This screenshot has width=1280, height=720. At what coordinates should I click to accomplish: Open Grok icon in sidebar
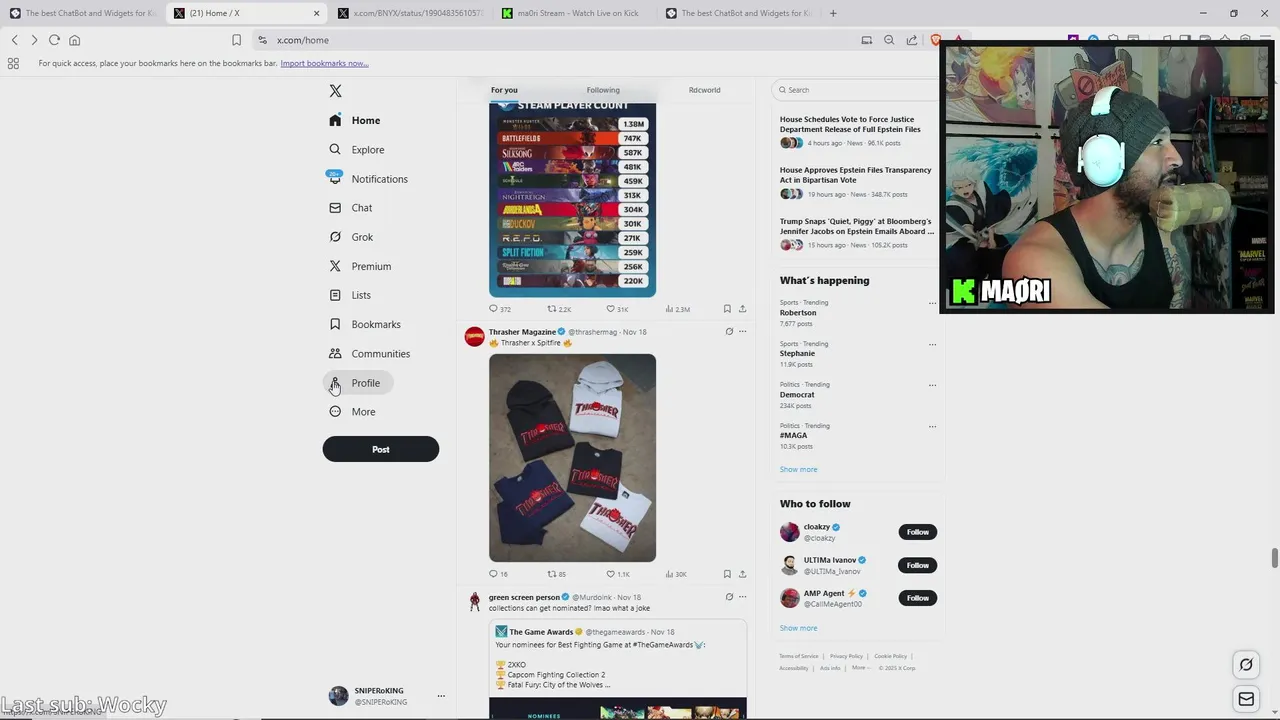(335, 237)
